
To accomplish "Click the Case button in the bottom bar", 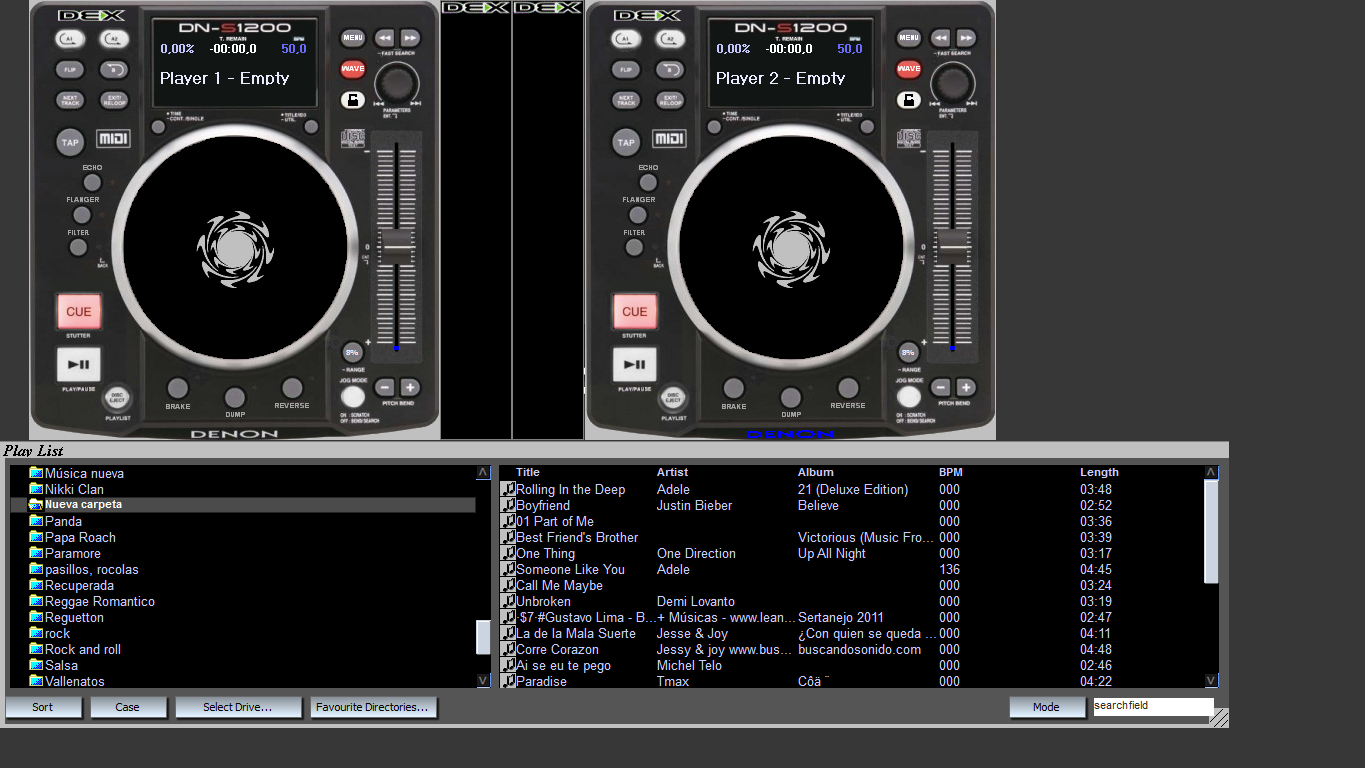I will point(128,707).
